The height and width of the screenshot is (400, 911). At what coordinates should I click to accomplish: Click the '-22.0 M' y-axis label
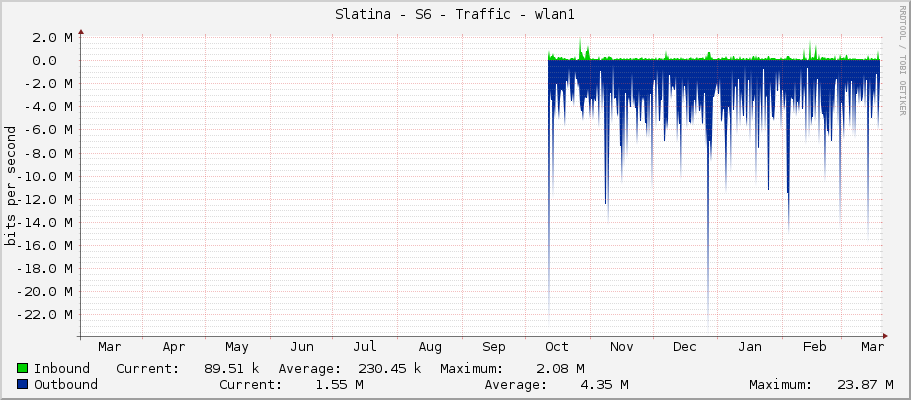tap(44, 315)
